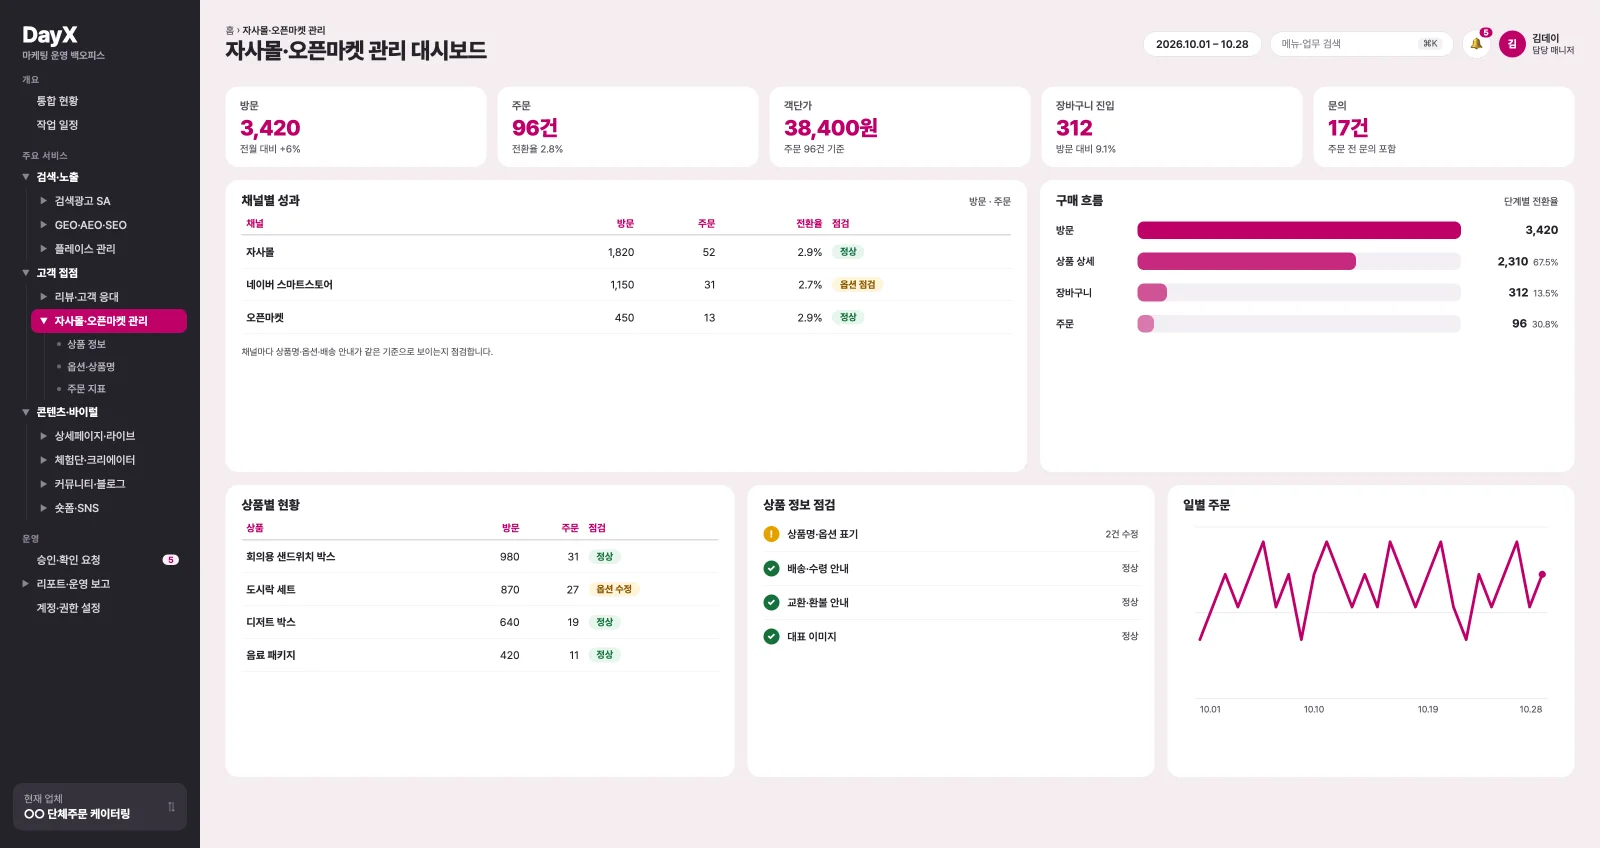Click the 옵션 수정 badge for 도시락 세트

[614, 590]
